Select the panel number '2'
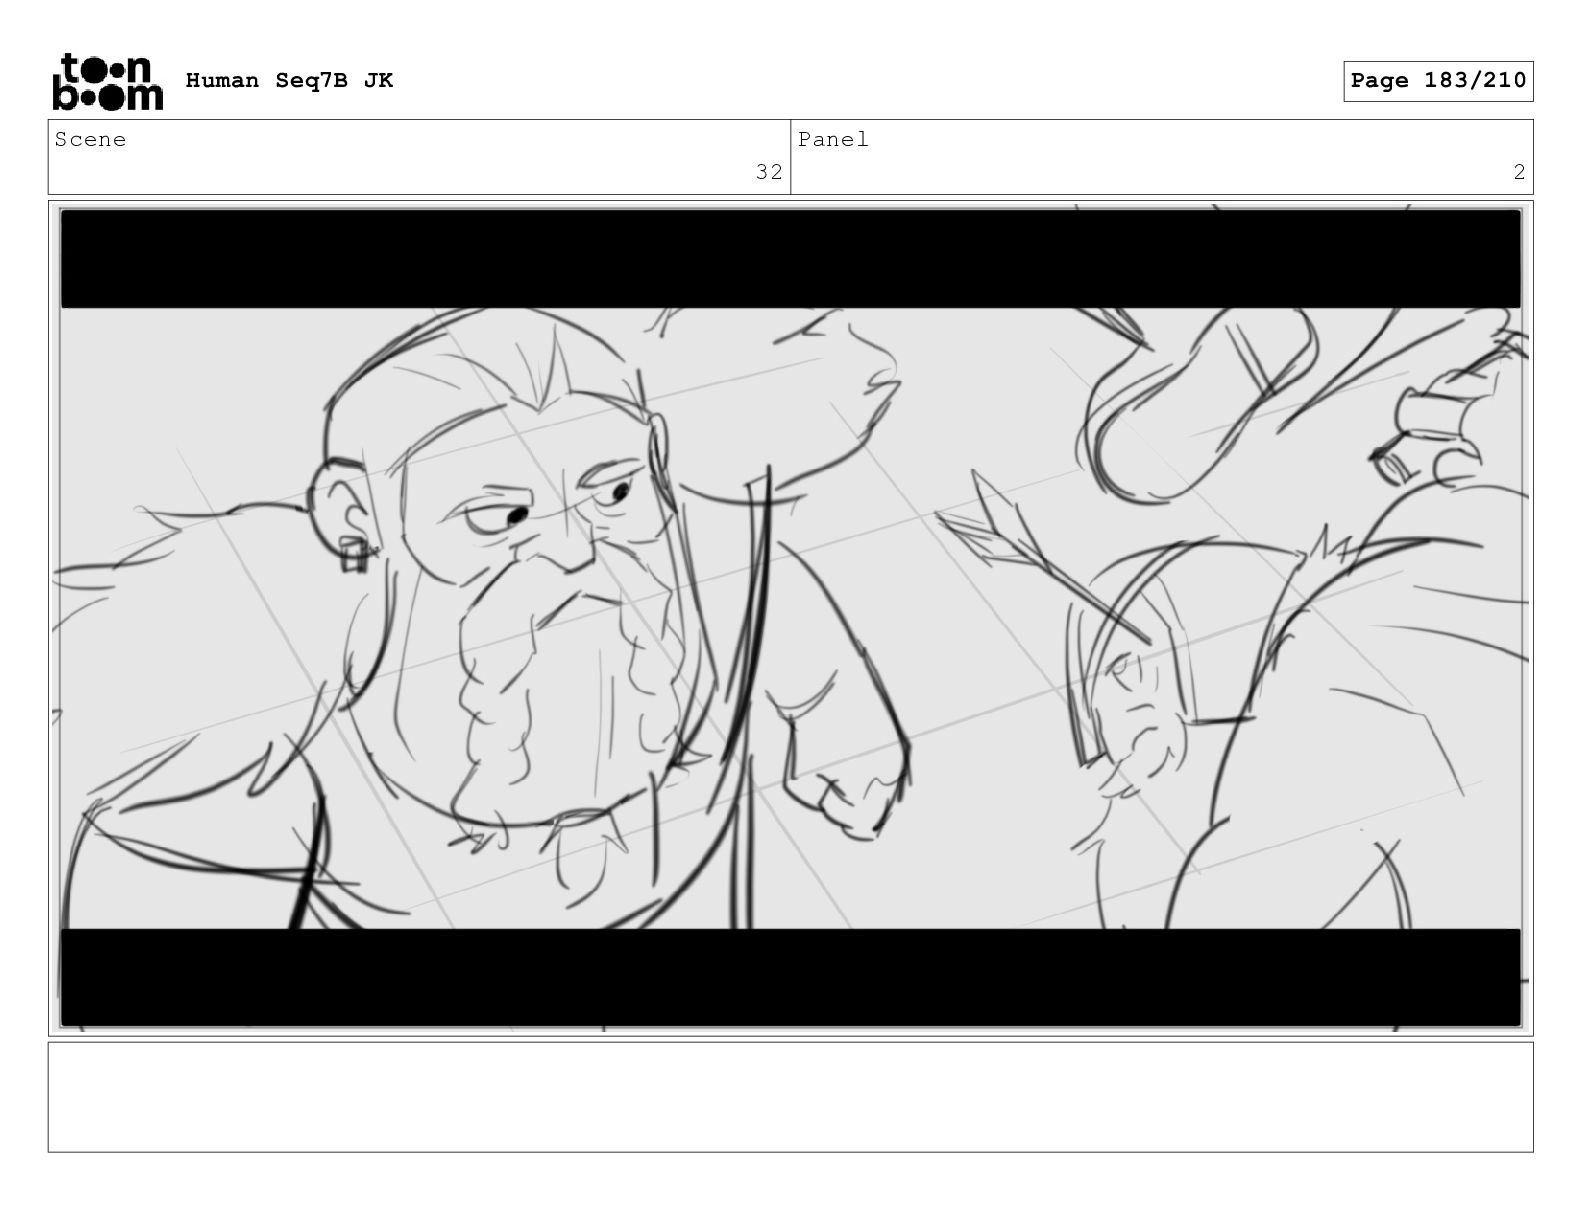 [x=1519, y=172]
